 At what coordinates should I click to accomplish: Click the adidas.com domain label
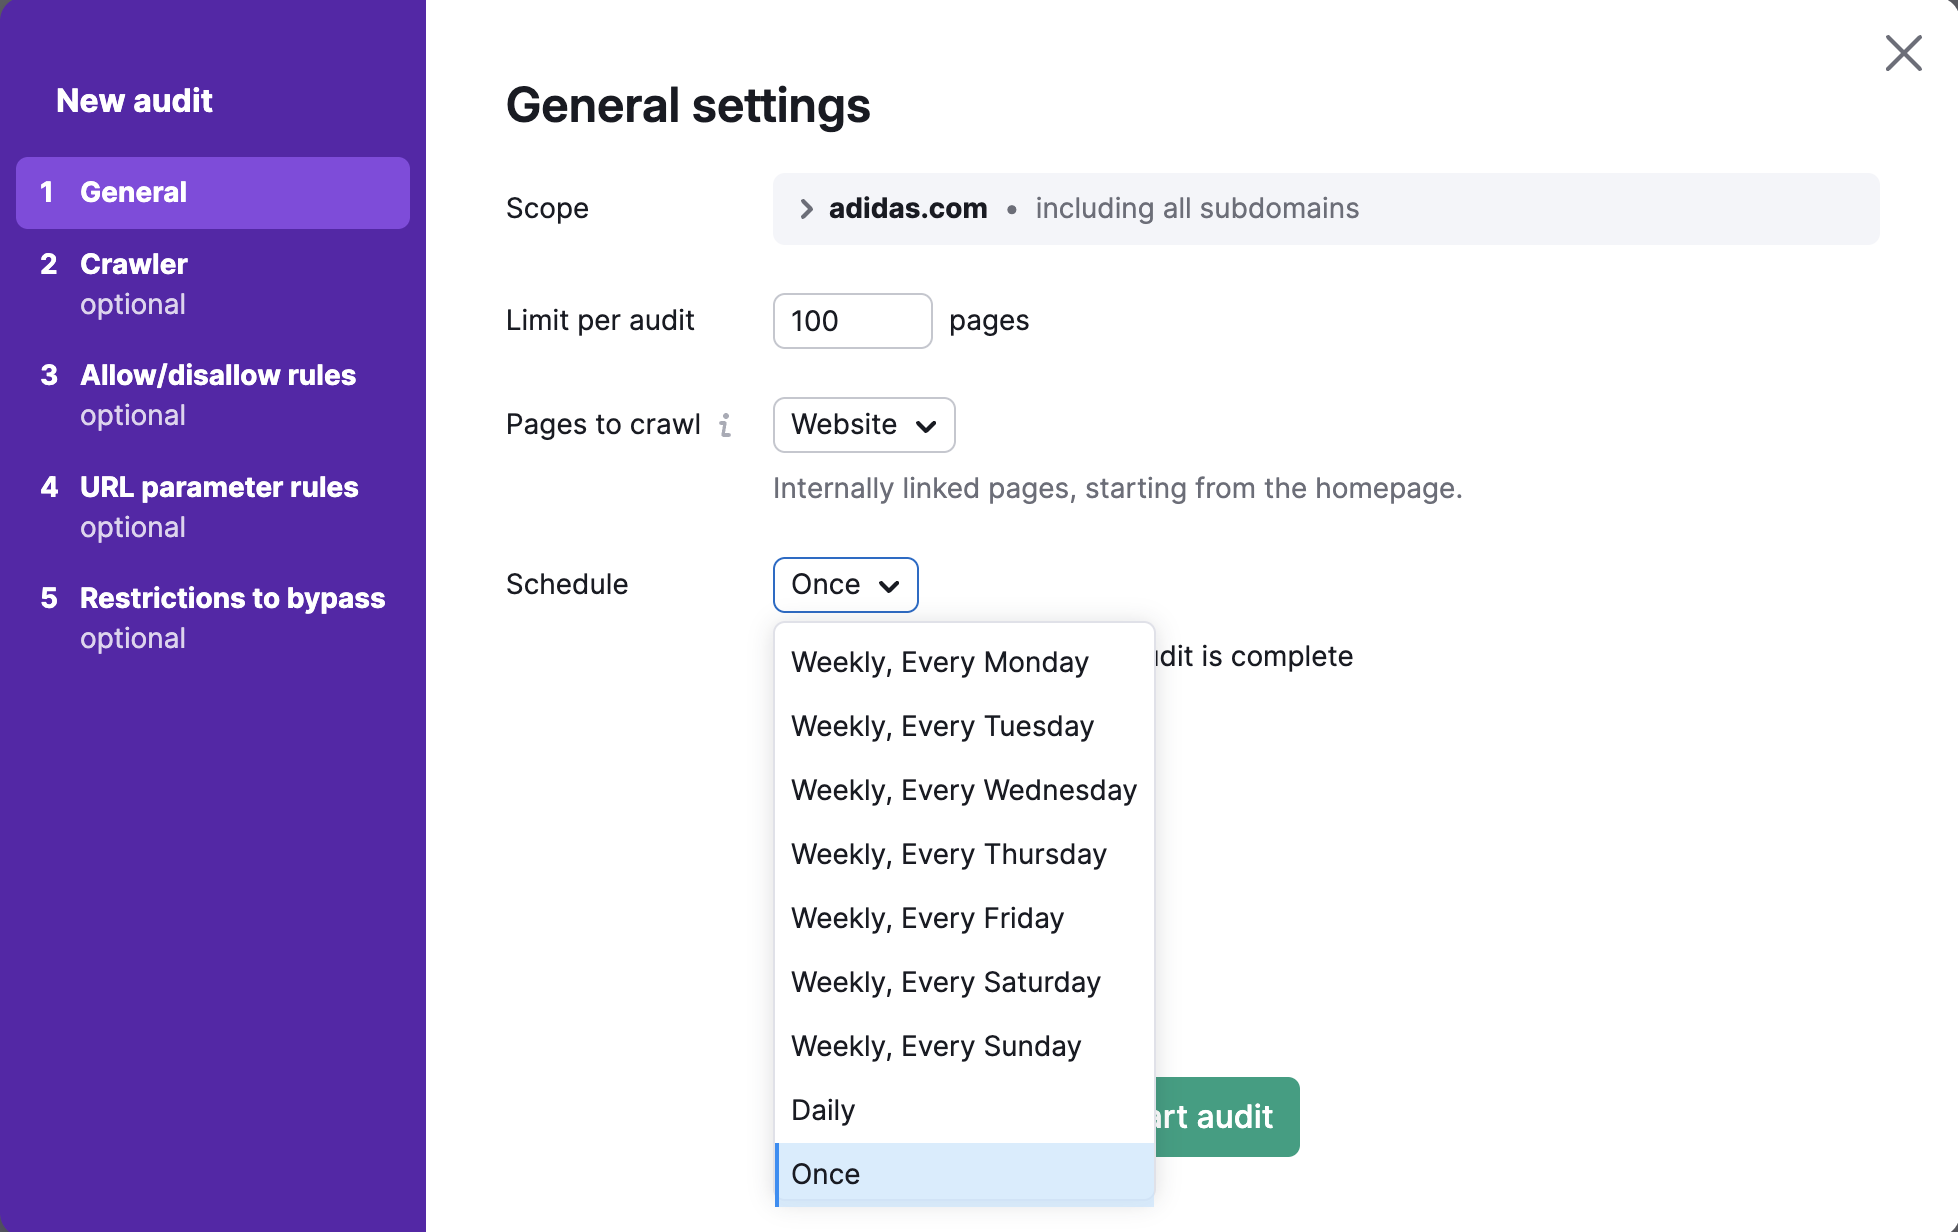pos(907,208)
